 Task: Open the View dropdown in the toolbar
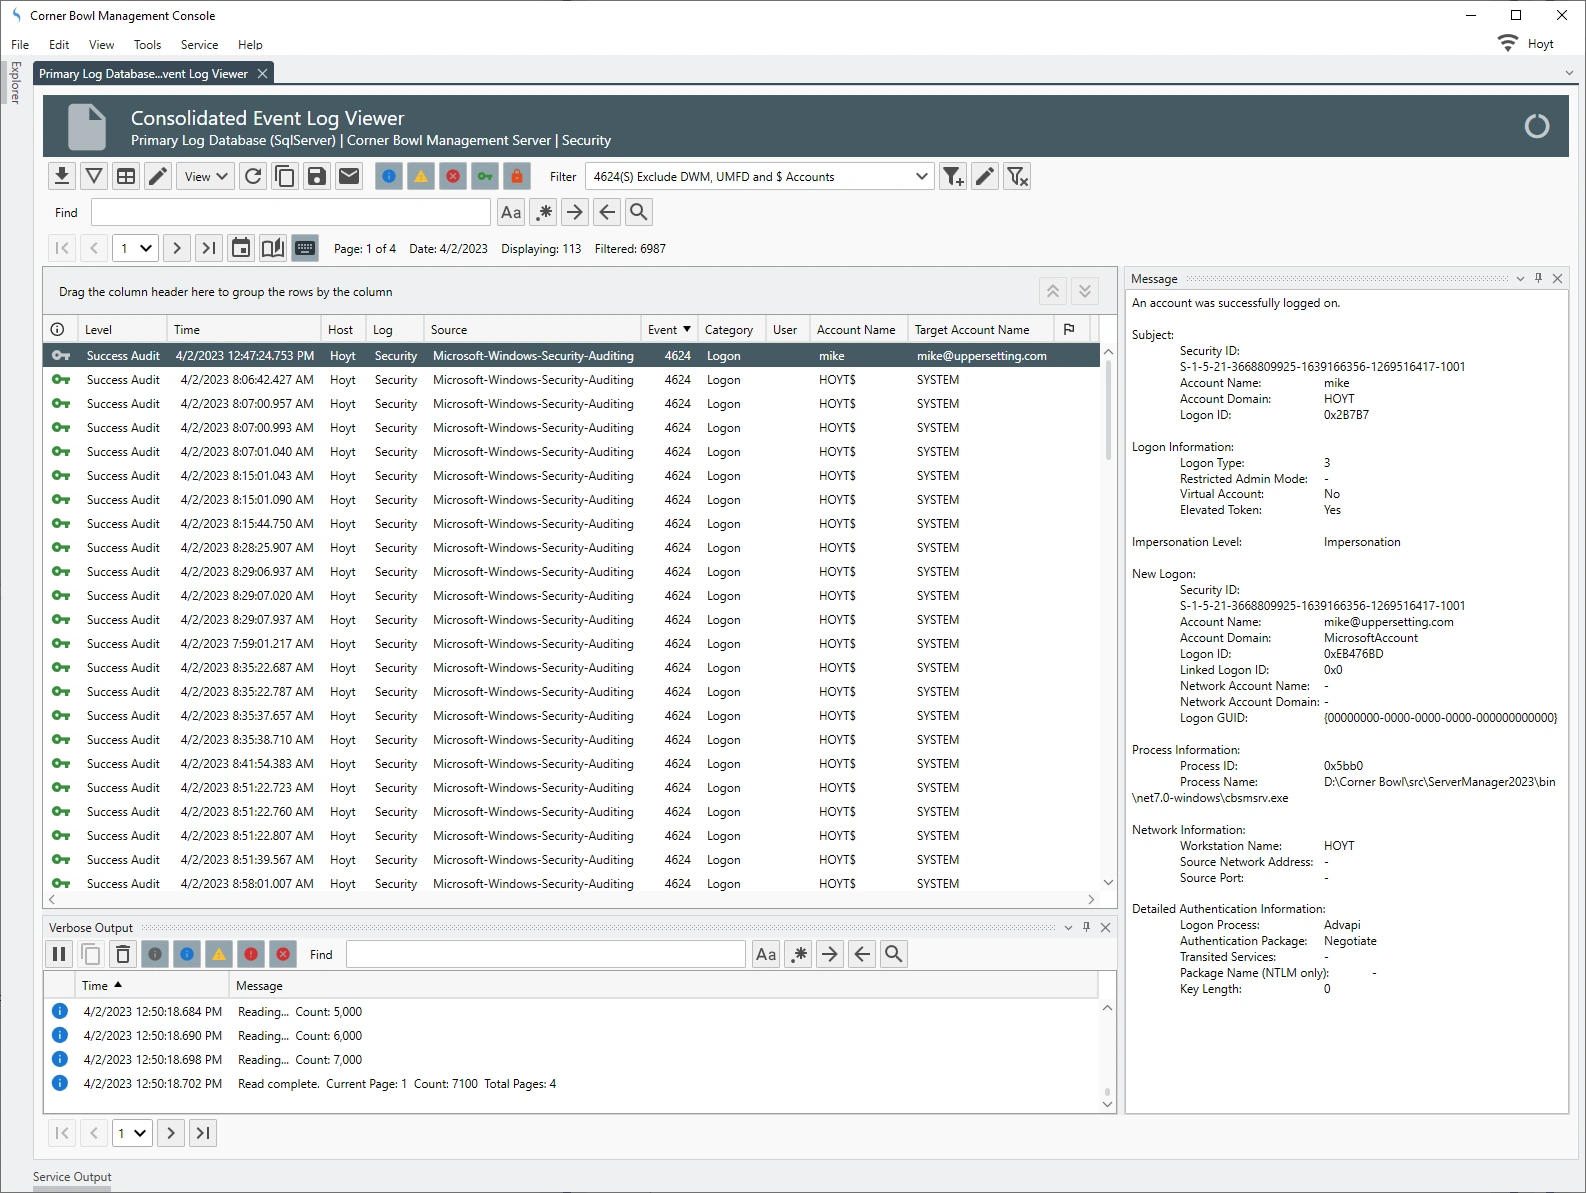pos(206,177)
